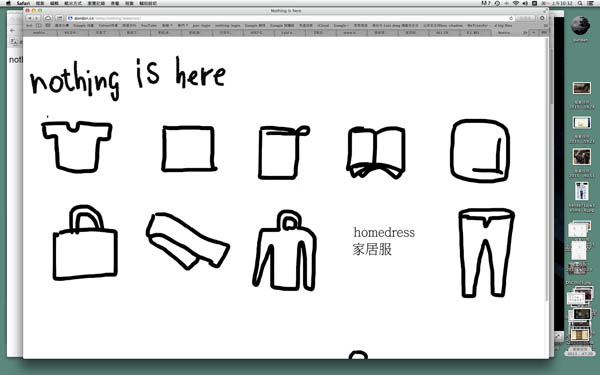Open the homedress 家居服 link
Screen dimensions: 600x375
[x=384, y=241]
